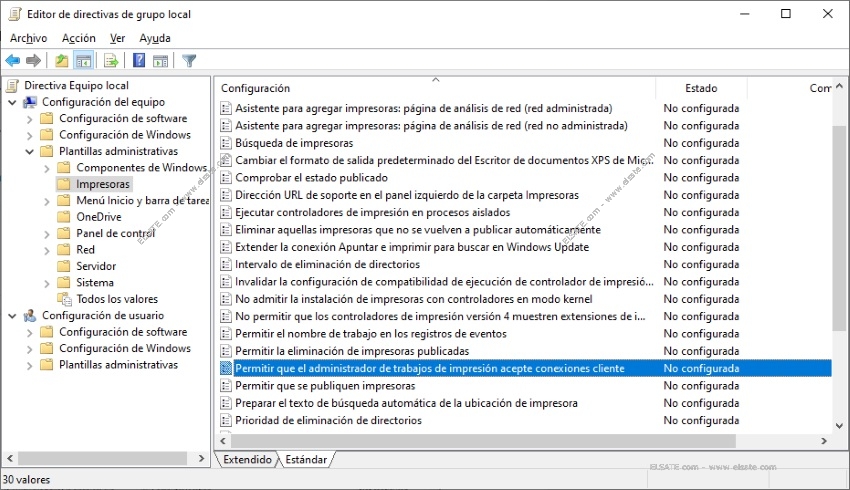Select Preparar el texto de búsqueda automática
Screen dimensions: 850x490
(406, 403)
